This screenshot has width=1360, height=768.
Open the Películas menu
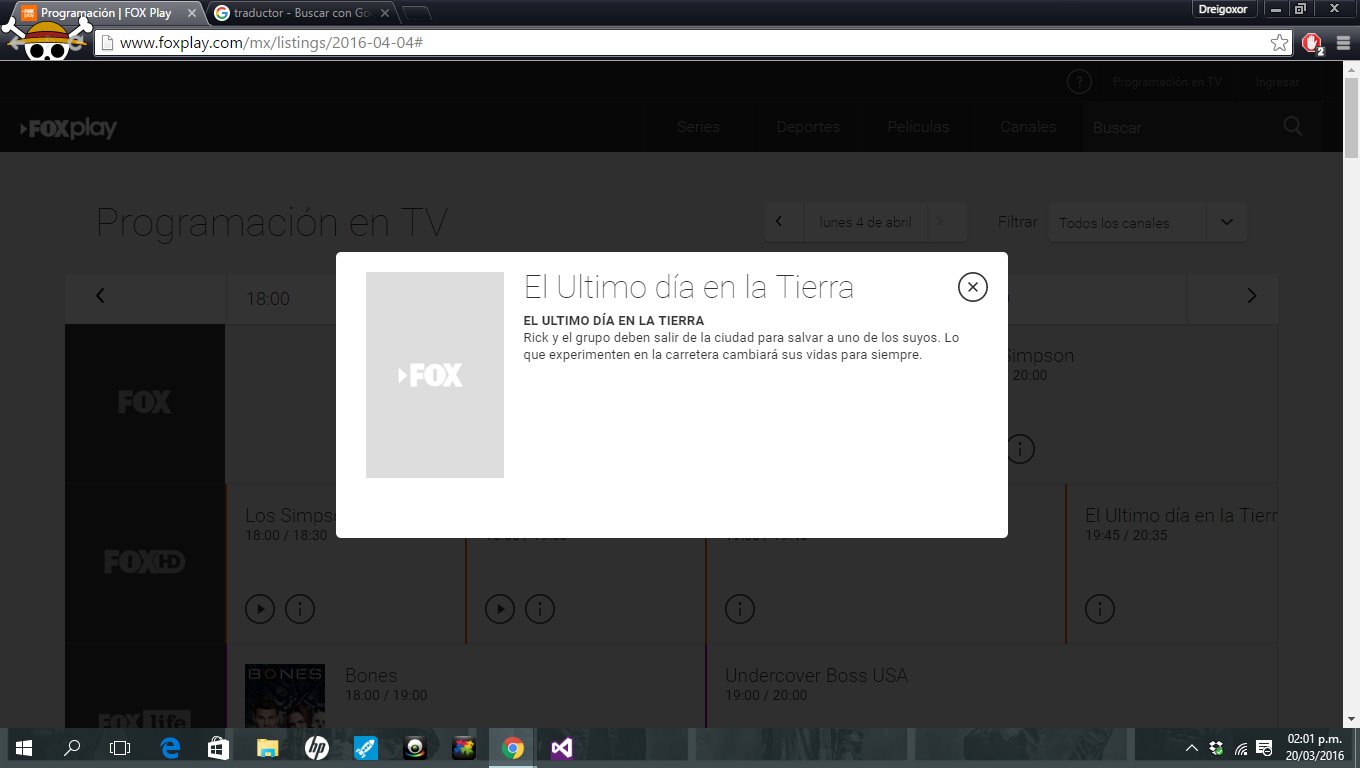click(918, 127)
